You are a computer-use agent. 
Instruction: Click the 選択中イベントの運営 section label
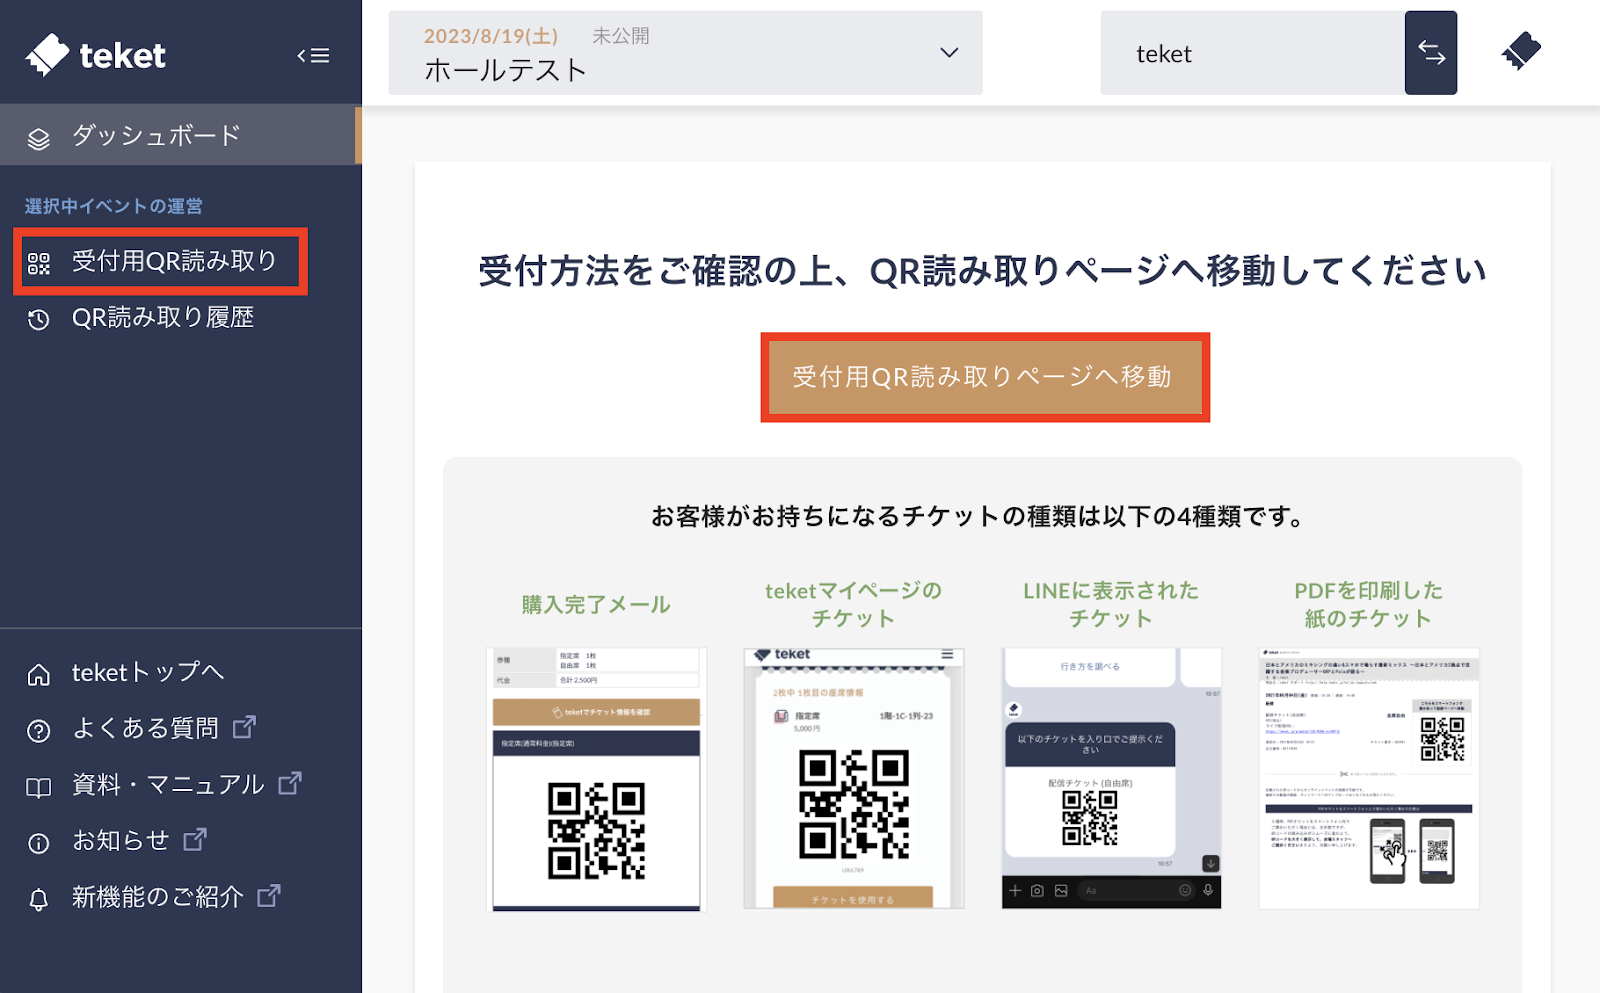tap(114, 206)
